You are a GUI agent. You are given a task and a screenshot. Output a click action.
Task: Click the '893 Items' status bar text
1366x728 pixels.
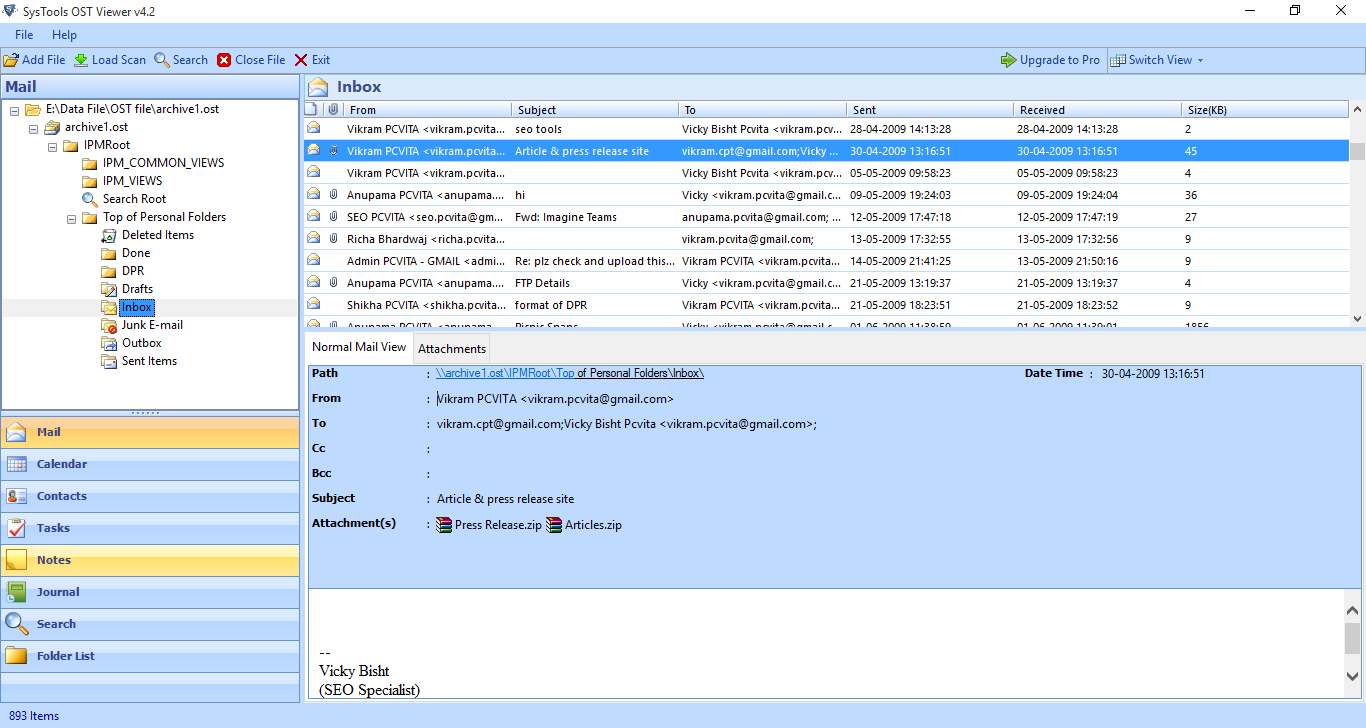34,716
